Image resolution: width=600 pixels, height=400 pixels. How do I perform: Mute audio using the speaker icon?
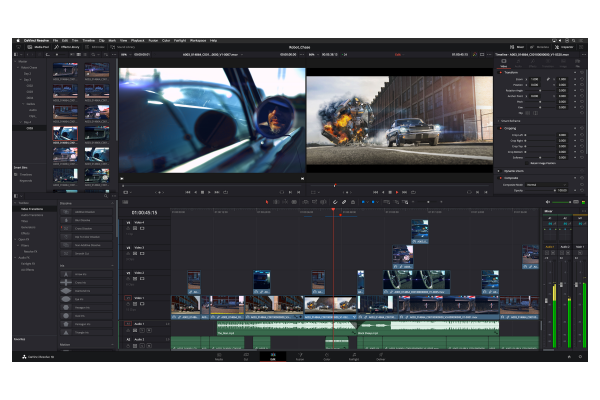[548, 202]
